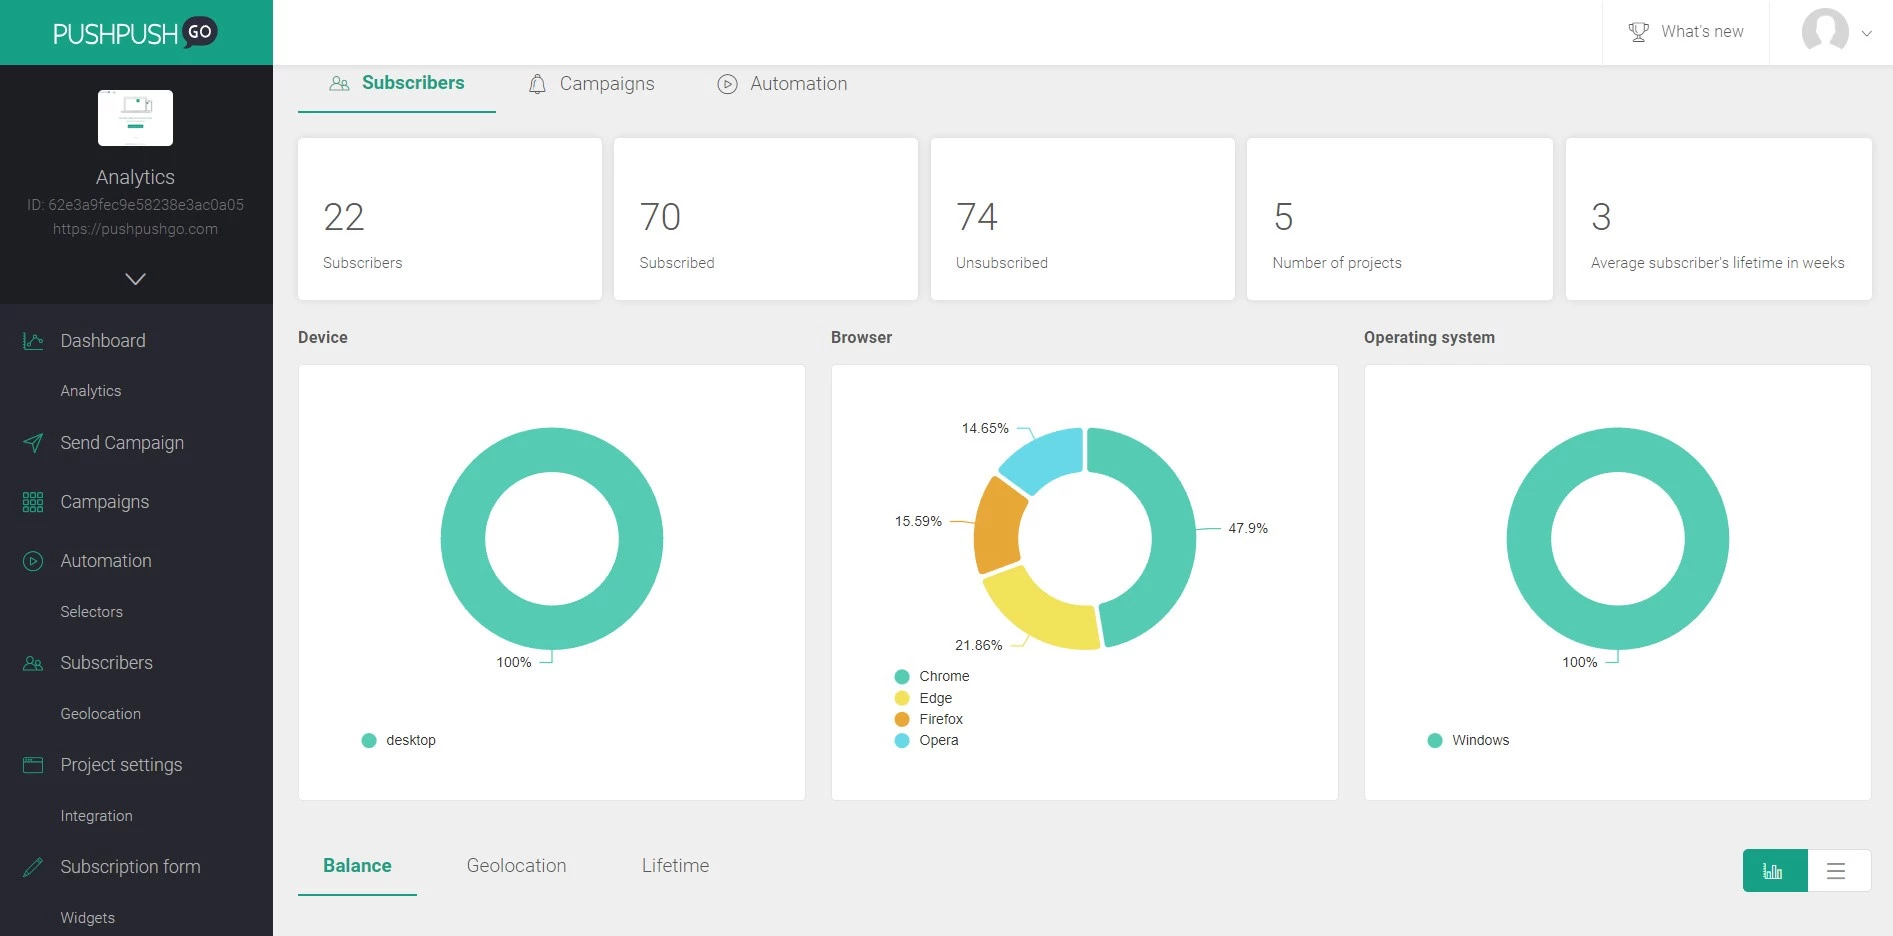1893x936 pixels.
Task: Click the project ID text
Action: (135, 205)
